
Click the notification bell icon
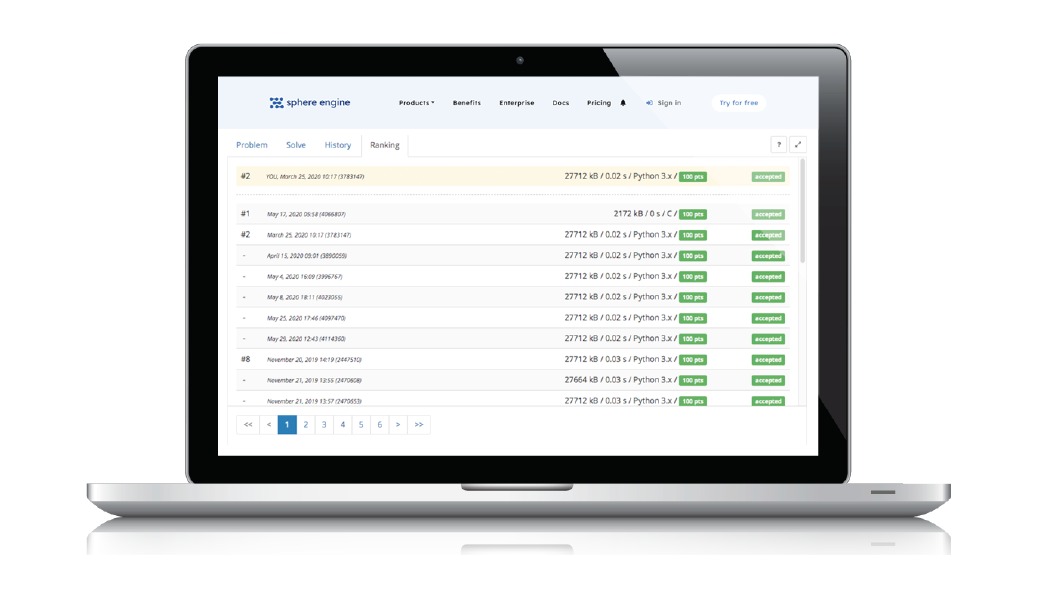623,103
